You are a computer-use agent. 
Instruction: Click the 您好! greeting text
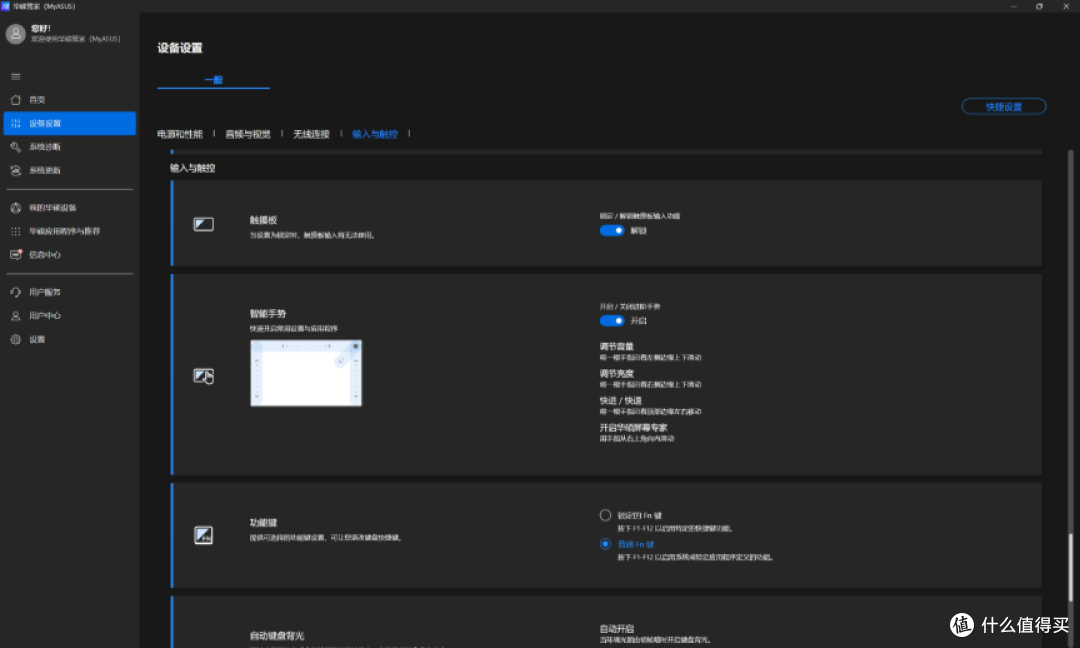[x=41, y=28]
